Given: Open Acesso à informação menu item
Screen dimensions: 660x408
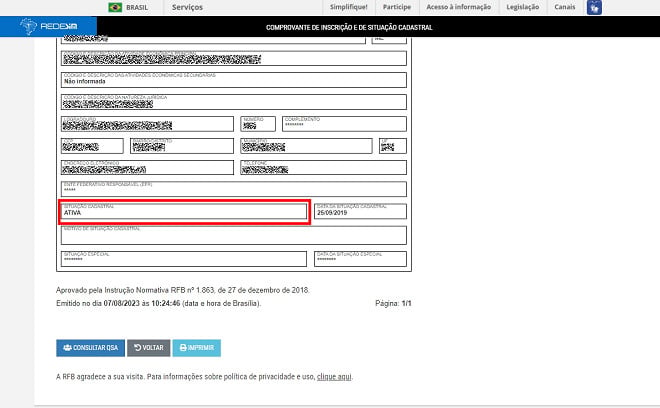Looking at the screenshot, I should click(x=458, y=7).
